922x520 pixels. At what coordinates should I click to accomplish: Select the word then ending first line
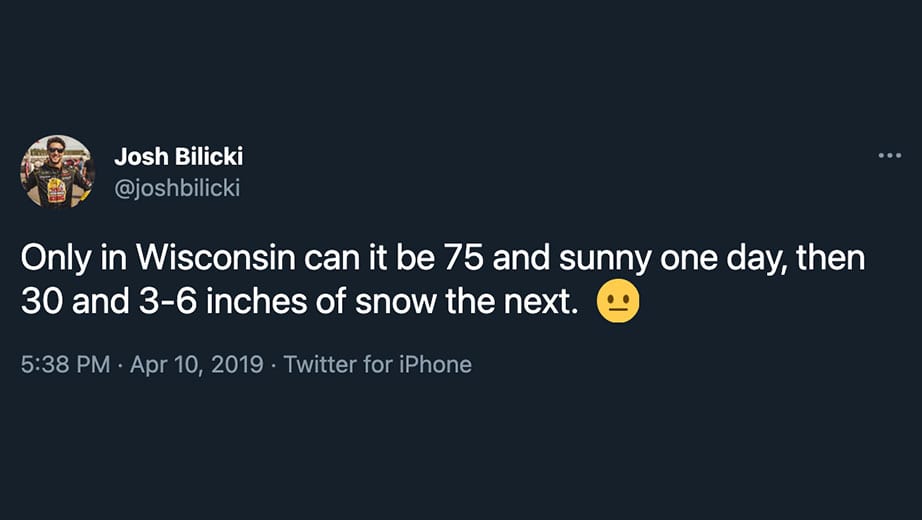pyautogui.click(x=830, y=258)
